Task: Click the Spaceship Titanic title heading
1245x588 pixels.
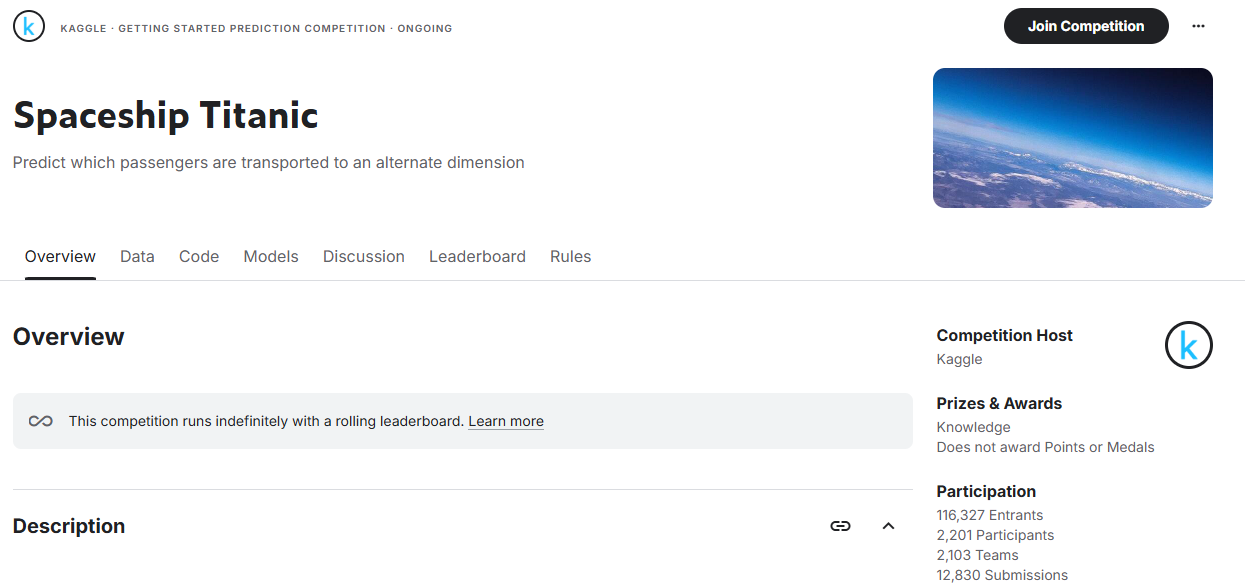Action: pyautogui.click(x=166, y=116)
